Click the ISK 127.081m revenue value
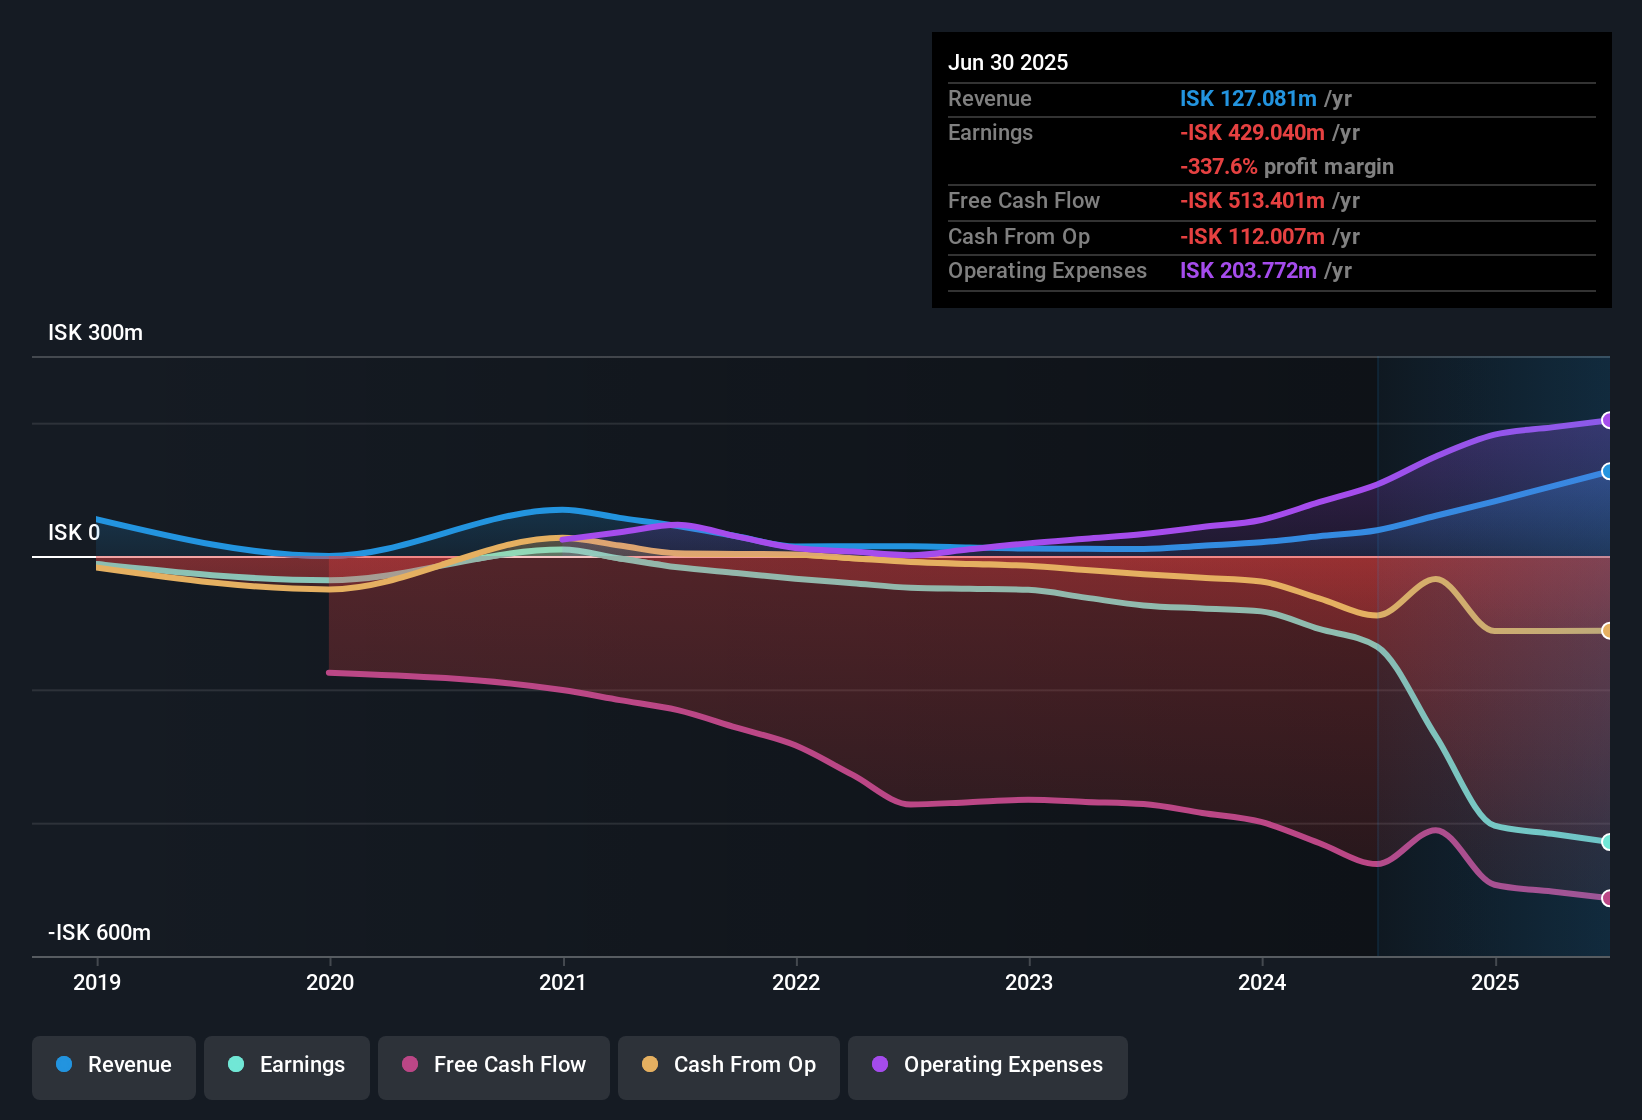The width and height of the screenshot is (1642, 1120). coord(1248,99)
